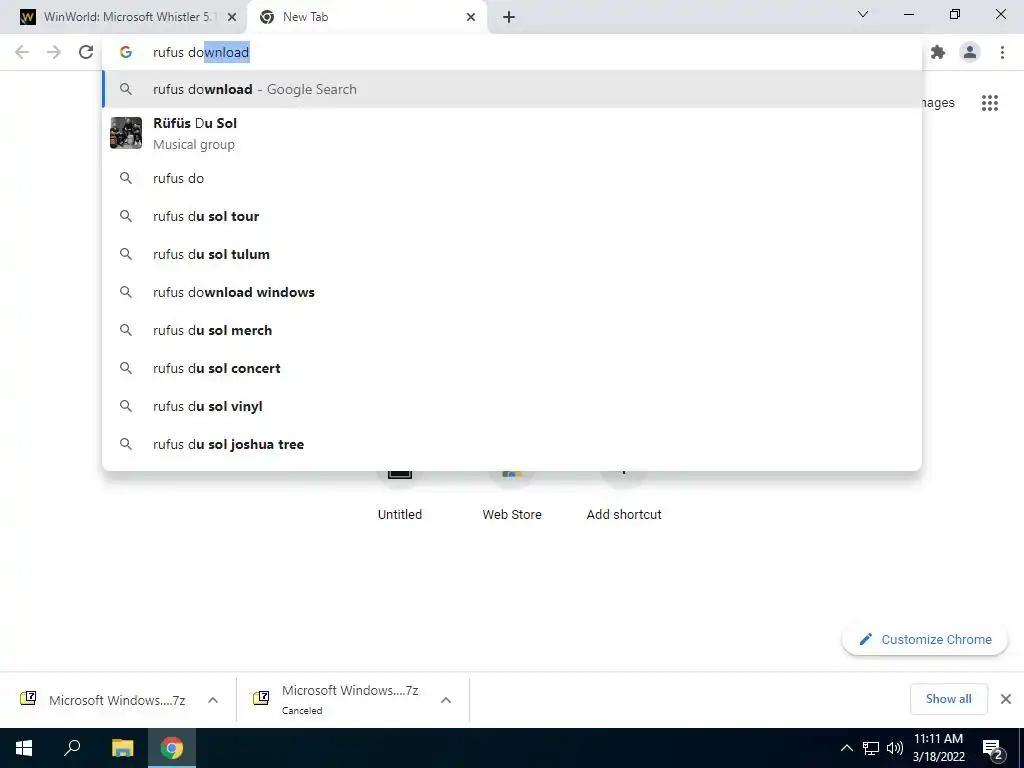Go forward using the forward arrow

[x=54, y=52]
